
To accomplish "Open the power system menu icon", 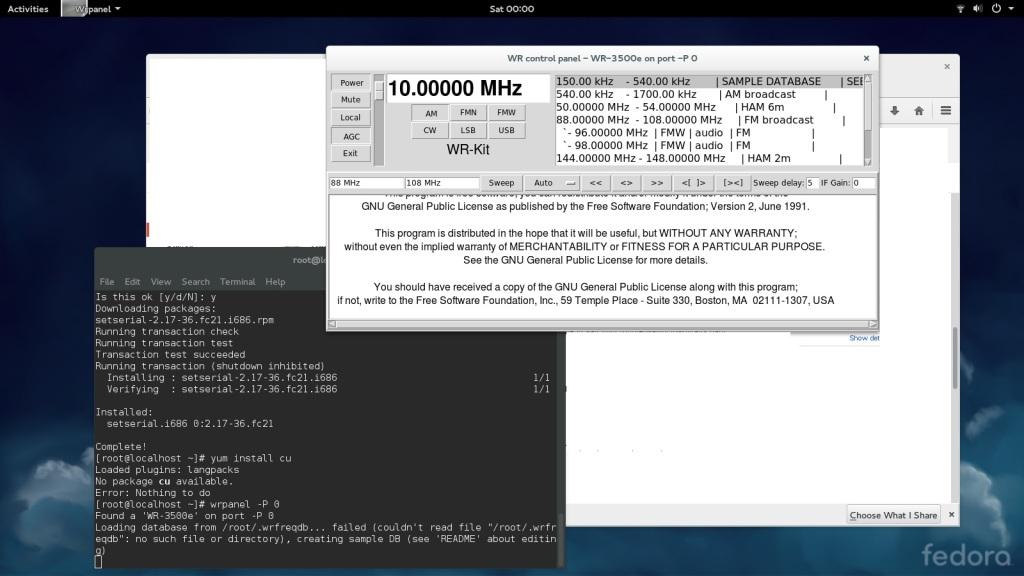I will point(996,8).
